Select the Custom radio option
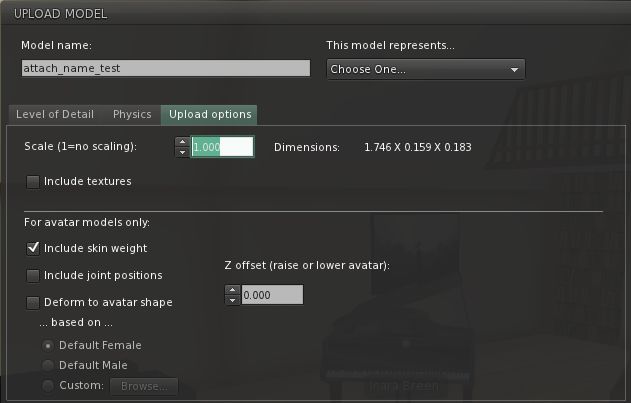 pyautogui.click(x=48, y=385)
